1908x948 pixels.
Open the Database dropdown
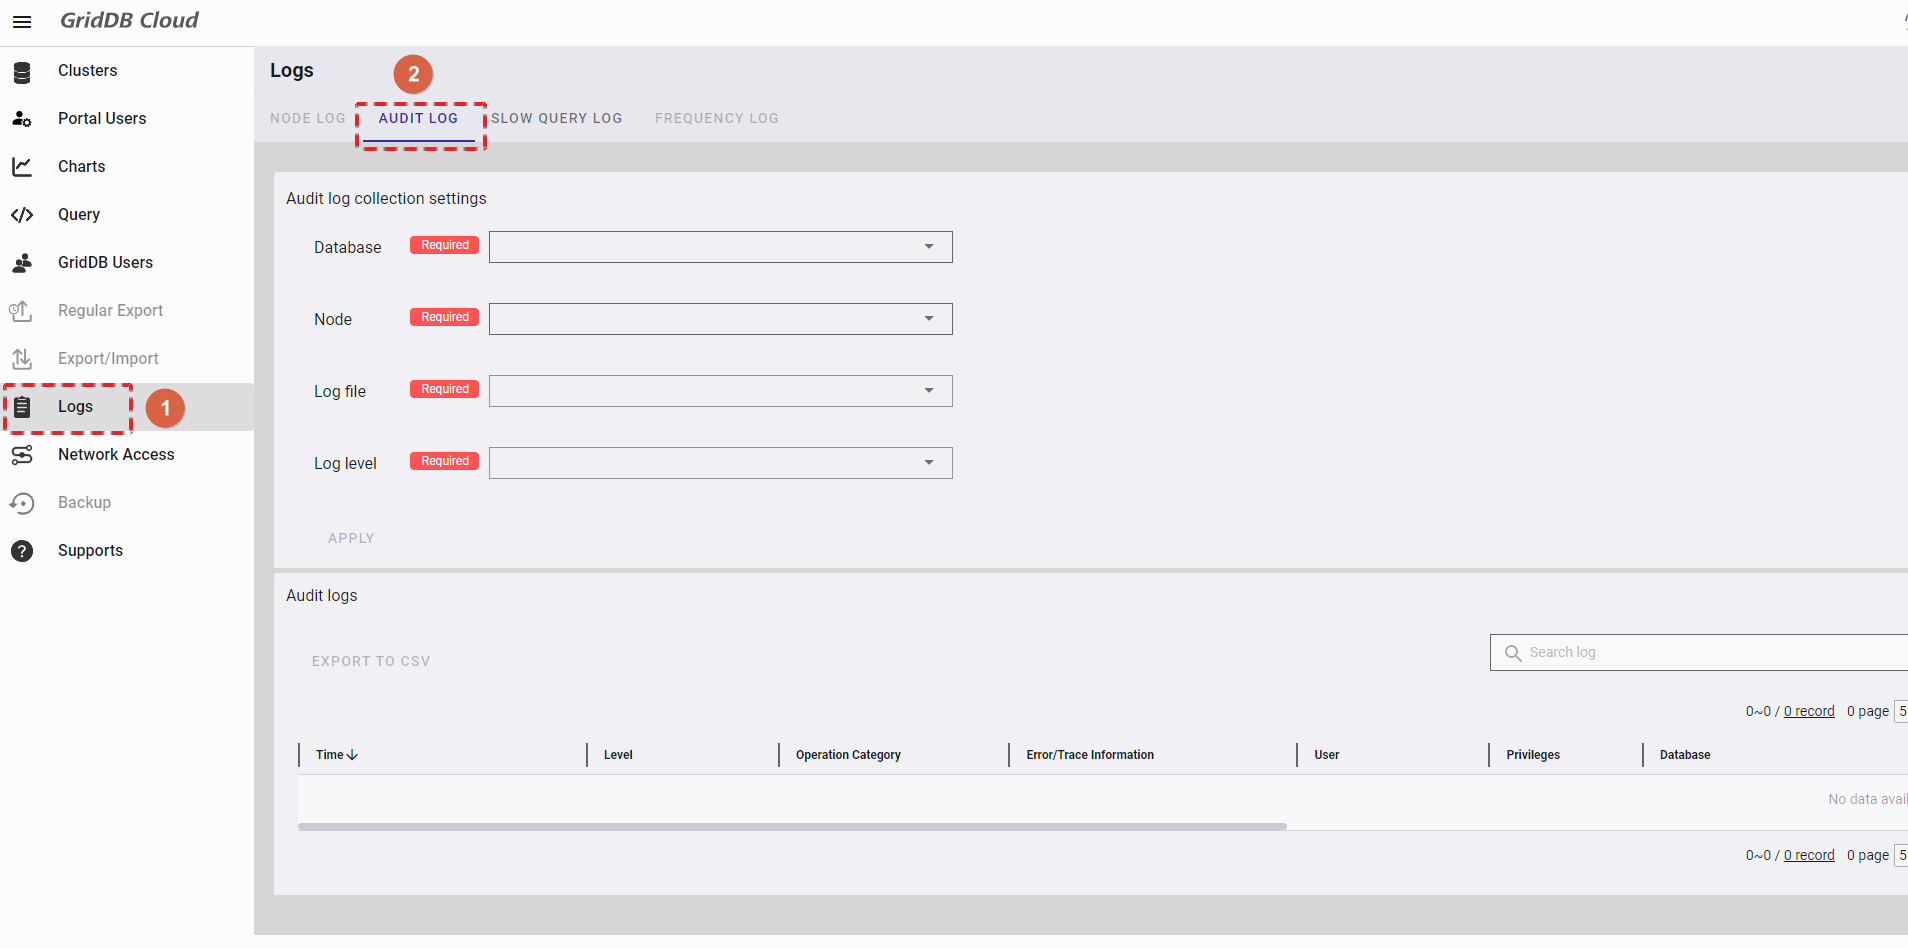[x=720, y=247]
